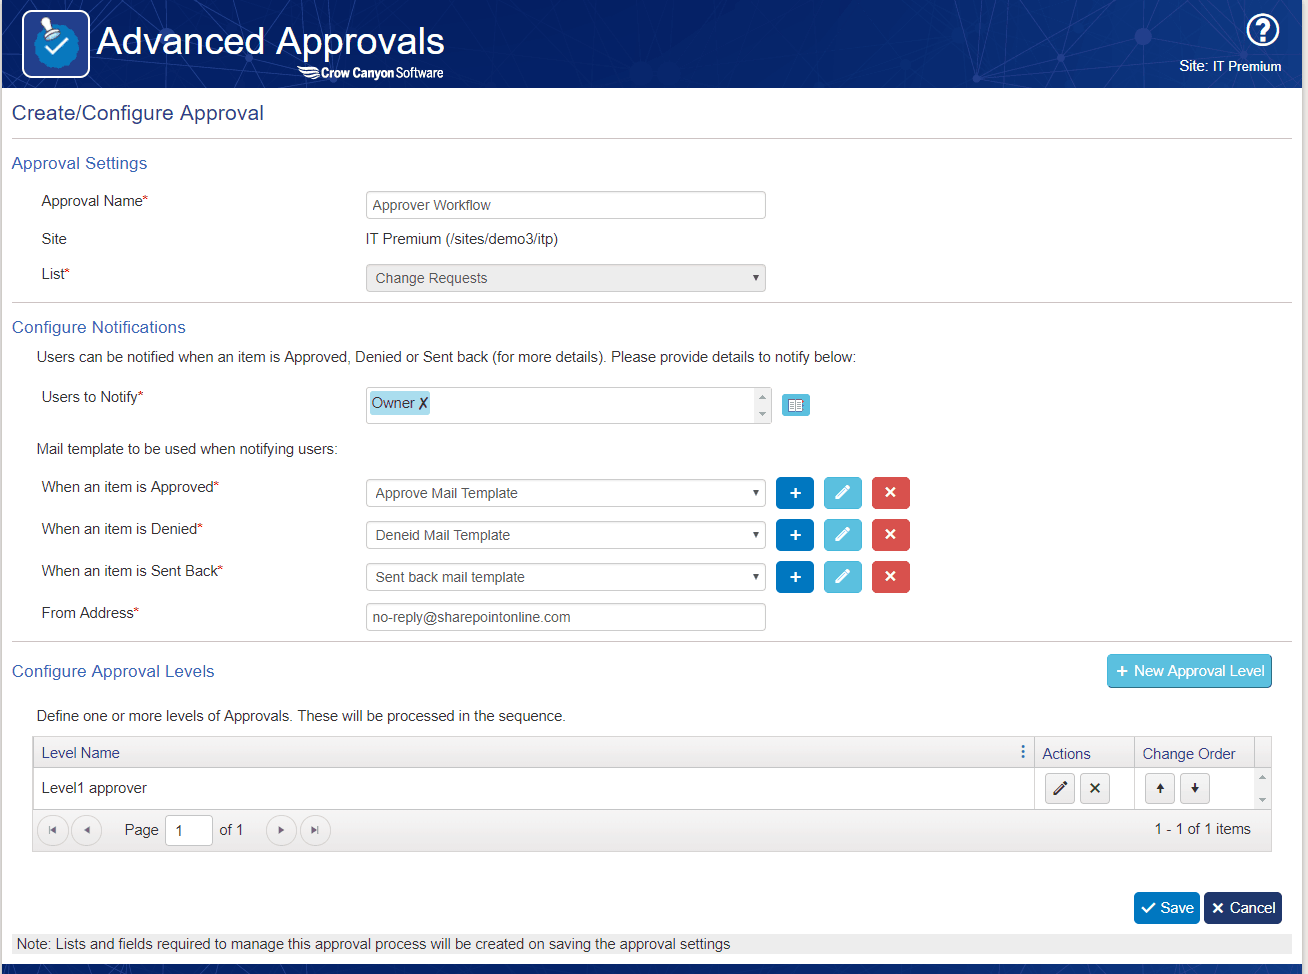Click the New Approval Level button
1308x974 pixels.
point(1189,671)
